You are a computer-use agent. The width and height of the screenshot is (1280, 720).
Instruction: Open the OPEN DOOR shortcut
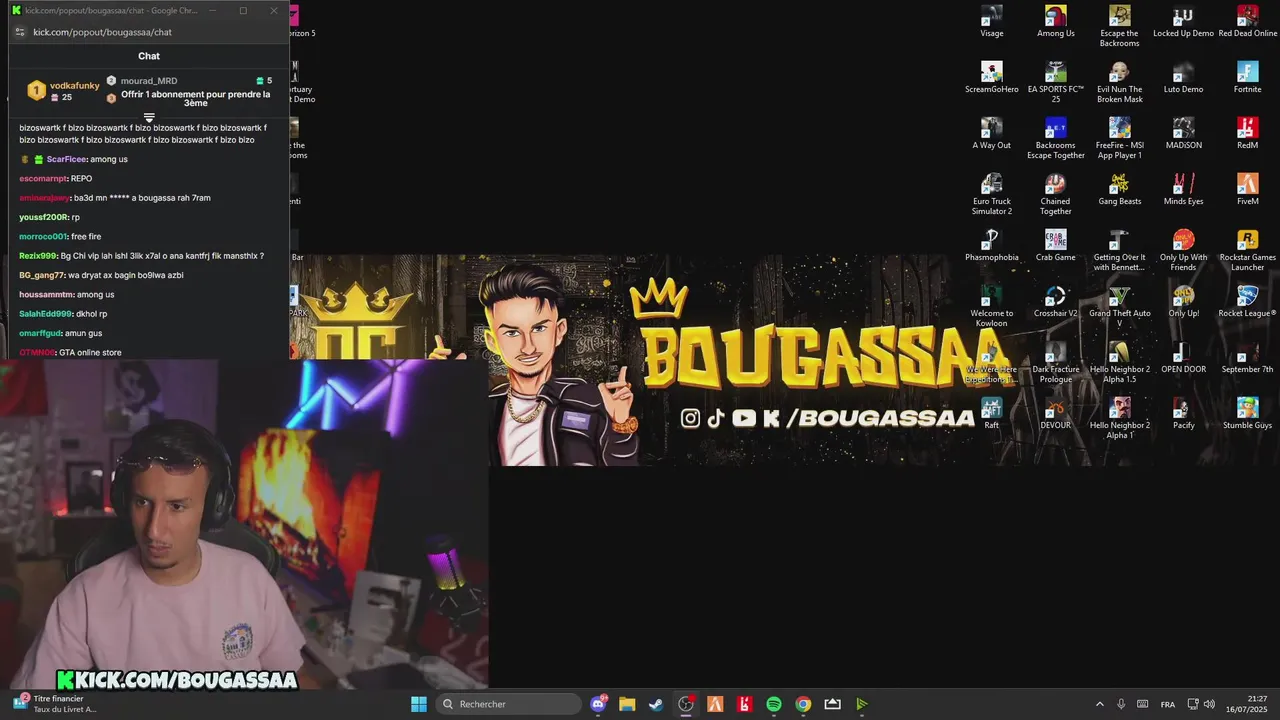click(x=1183, y=358)
